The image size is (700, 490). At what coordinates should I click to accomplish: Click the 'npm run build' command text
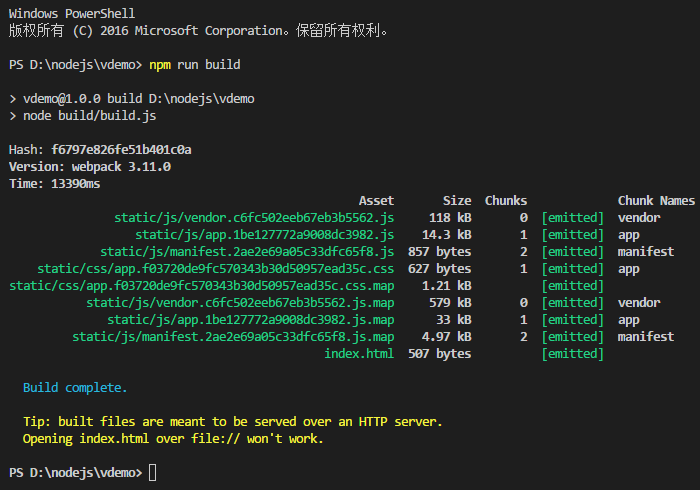coord(195,65)
